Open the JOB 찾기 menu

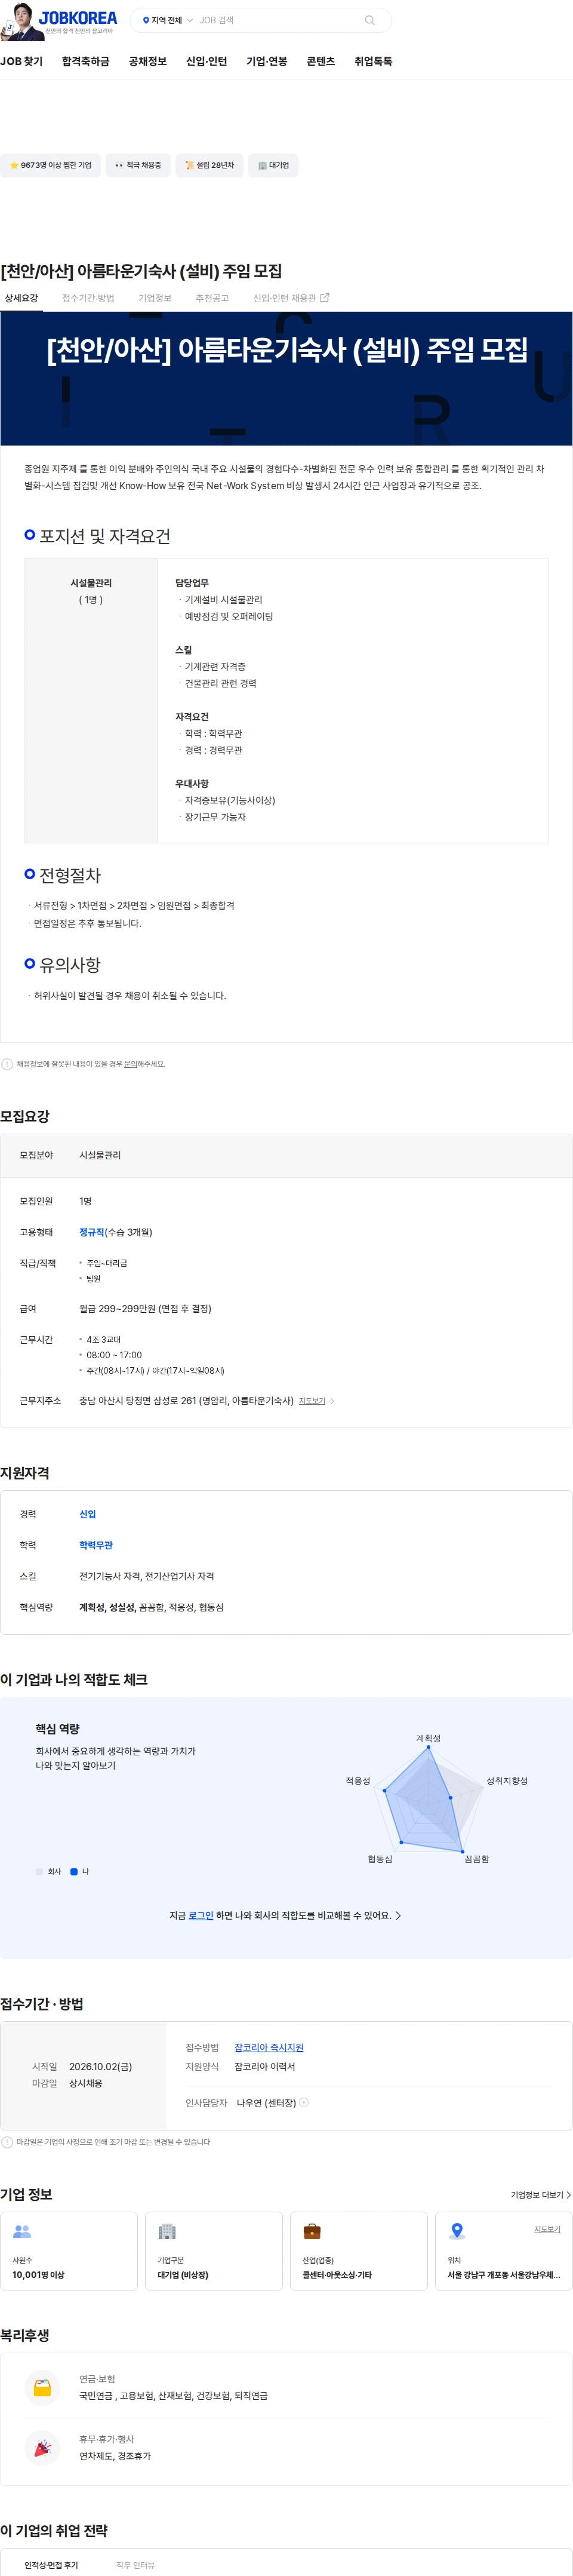tap(21, 62)
